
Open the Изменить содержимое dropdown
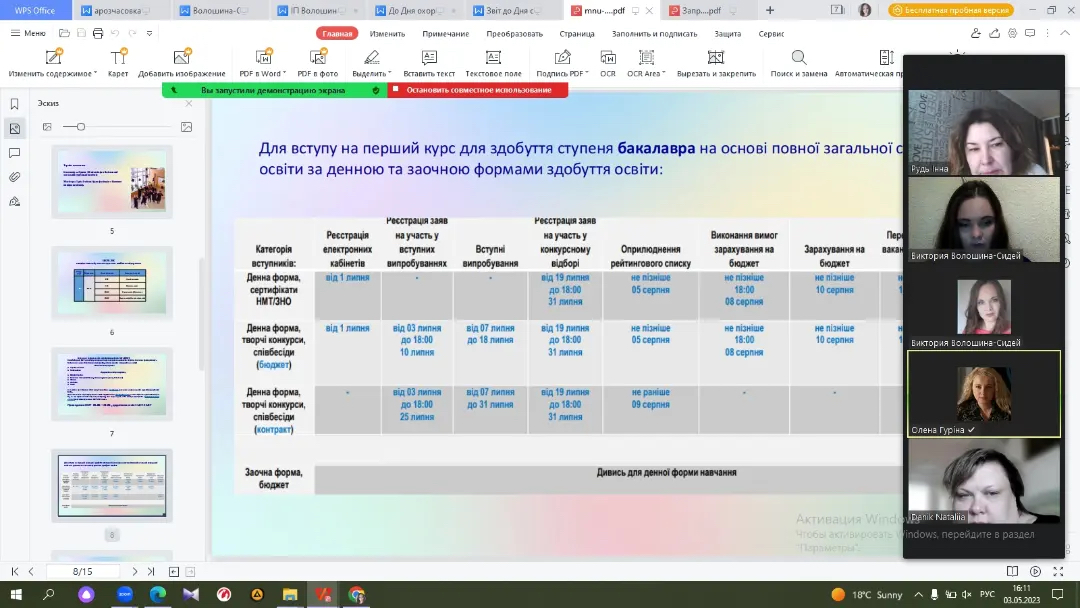point(95,74)
